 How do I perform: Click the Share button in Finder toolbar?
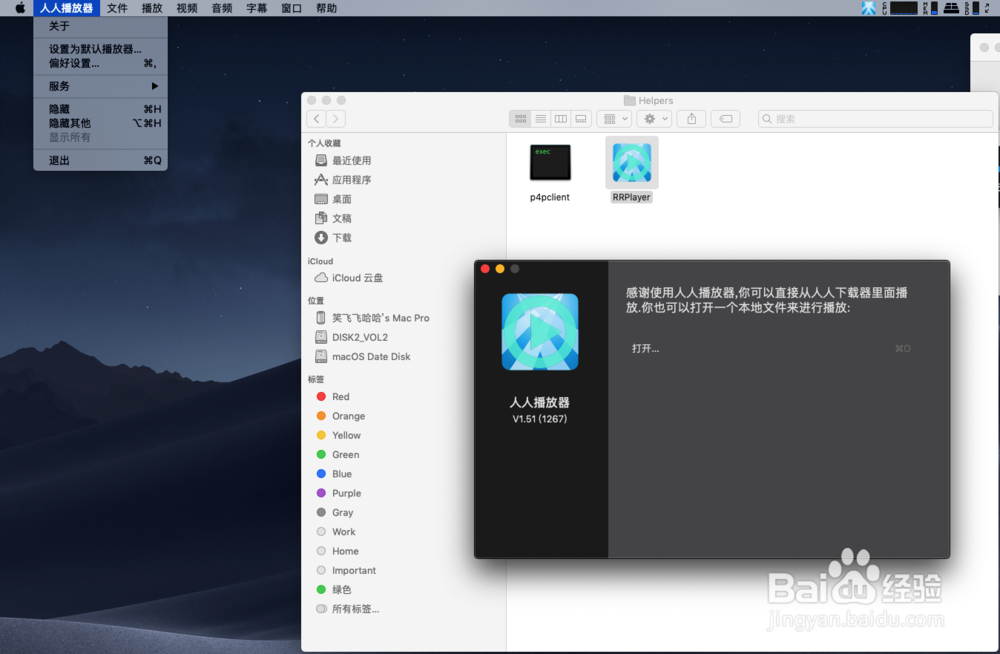coord(691,119)
